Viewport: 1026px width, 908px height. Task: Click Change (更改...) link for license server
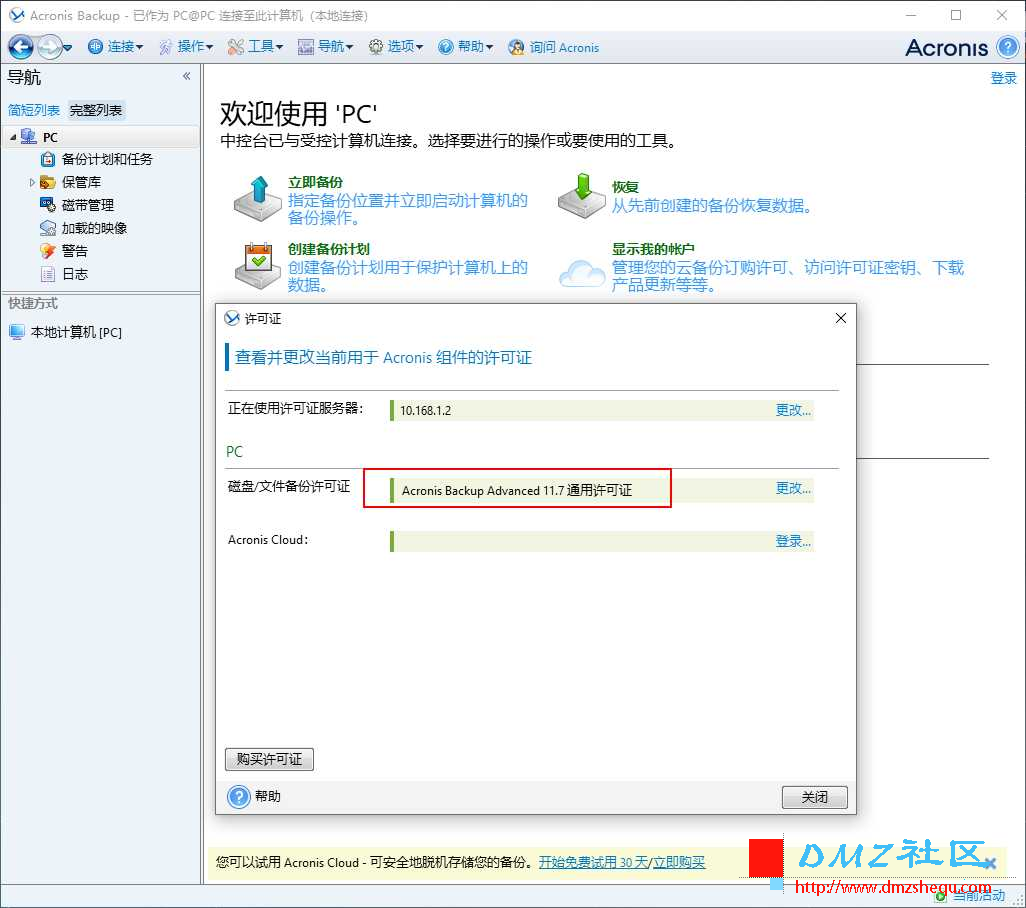[793, 410]
